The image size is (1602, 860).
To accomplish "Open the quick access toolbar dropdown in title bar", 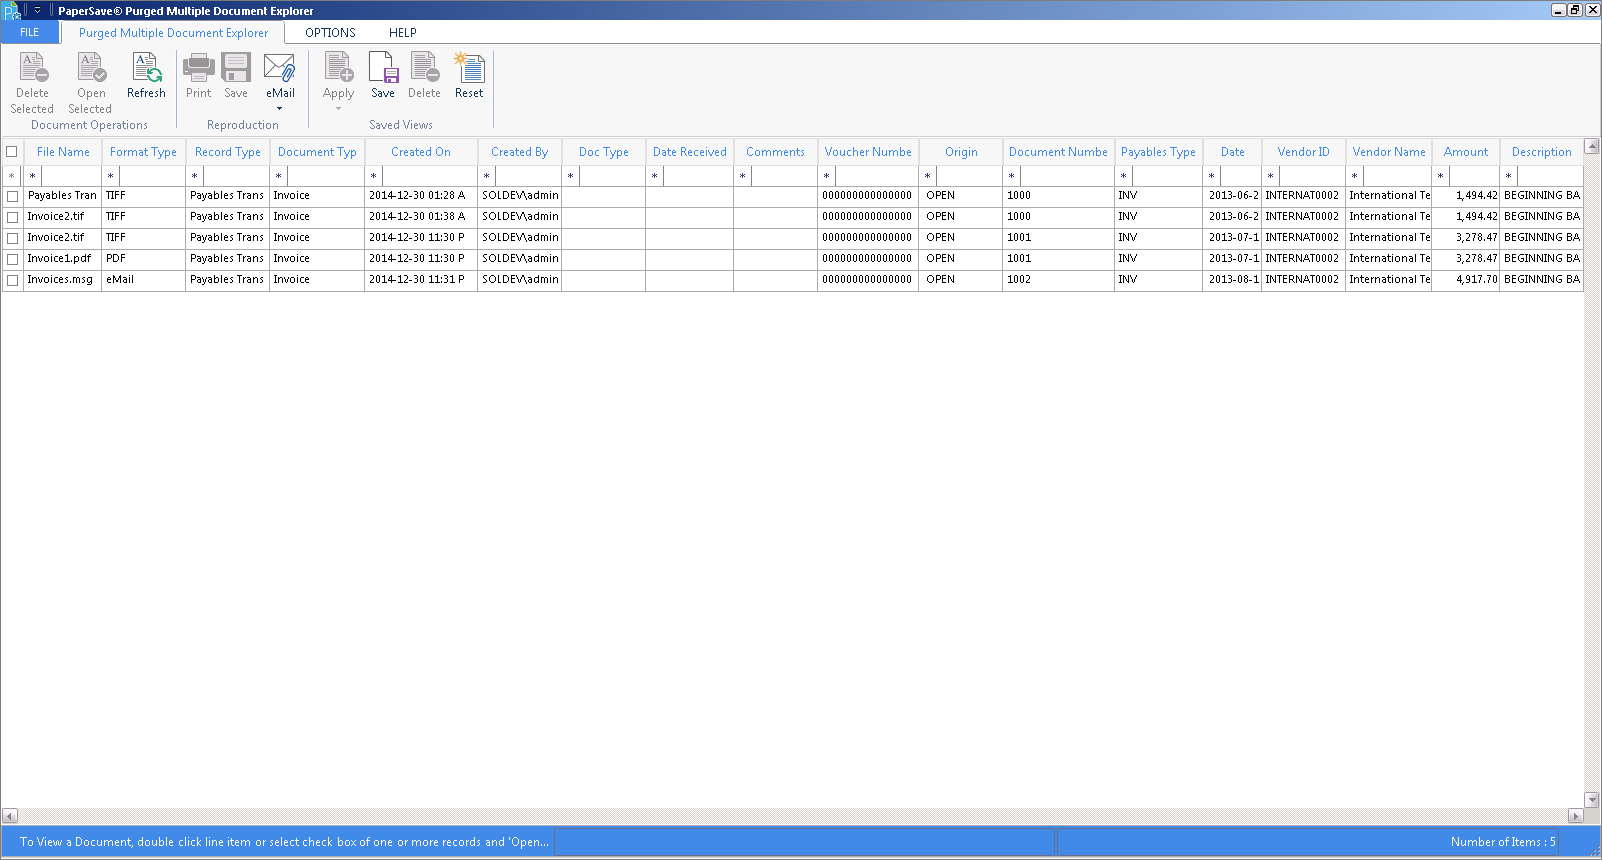I will pos(37,11).
